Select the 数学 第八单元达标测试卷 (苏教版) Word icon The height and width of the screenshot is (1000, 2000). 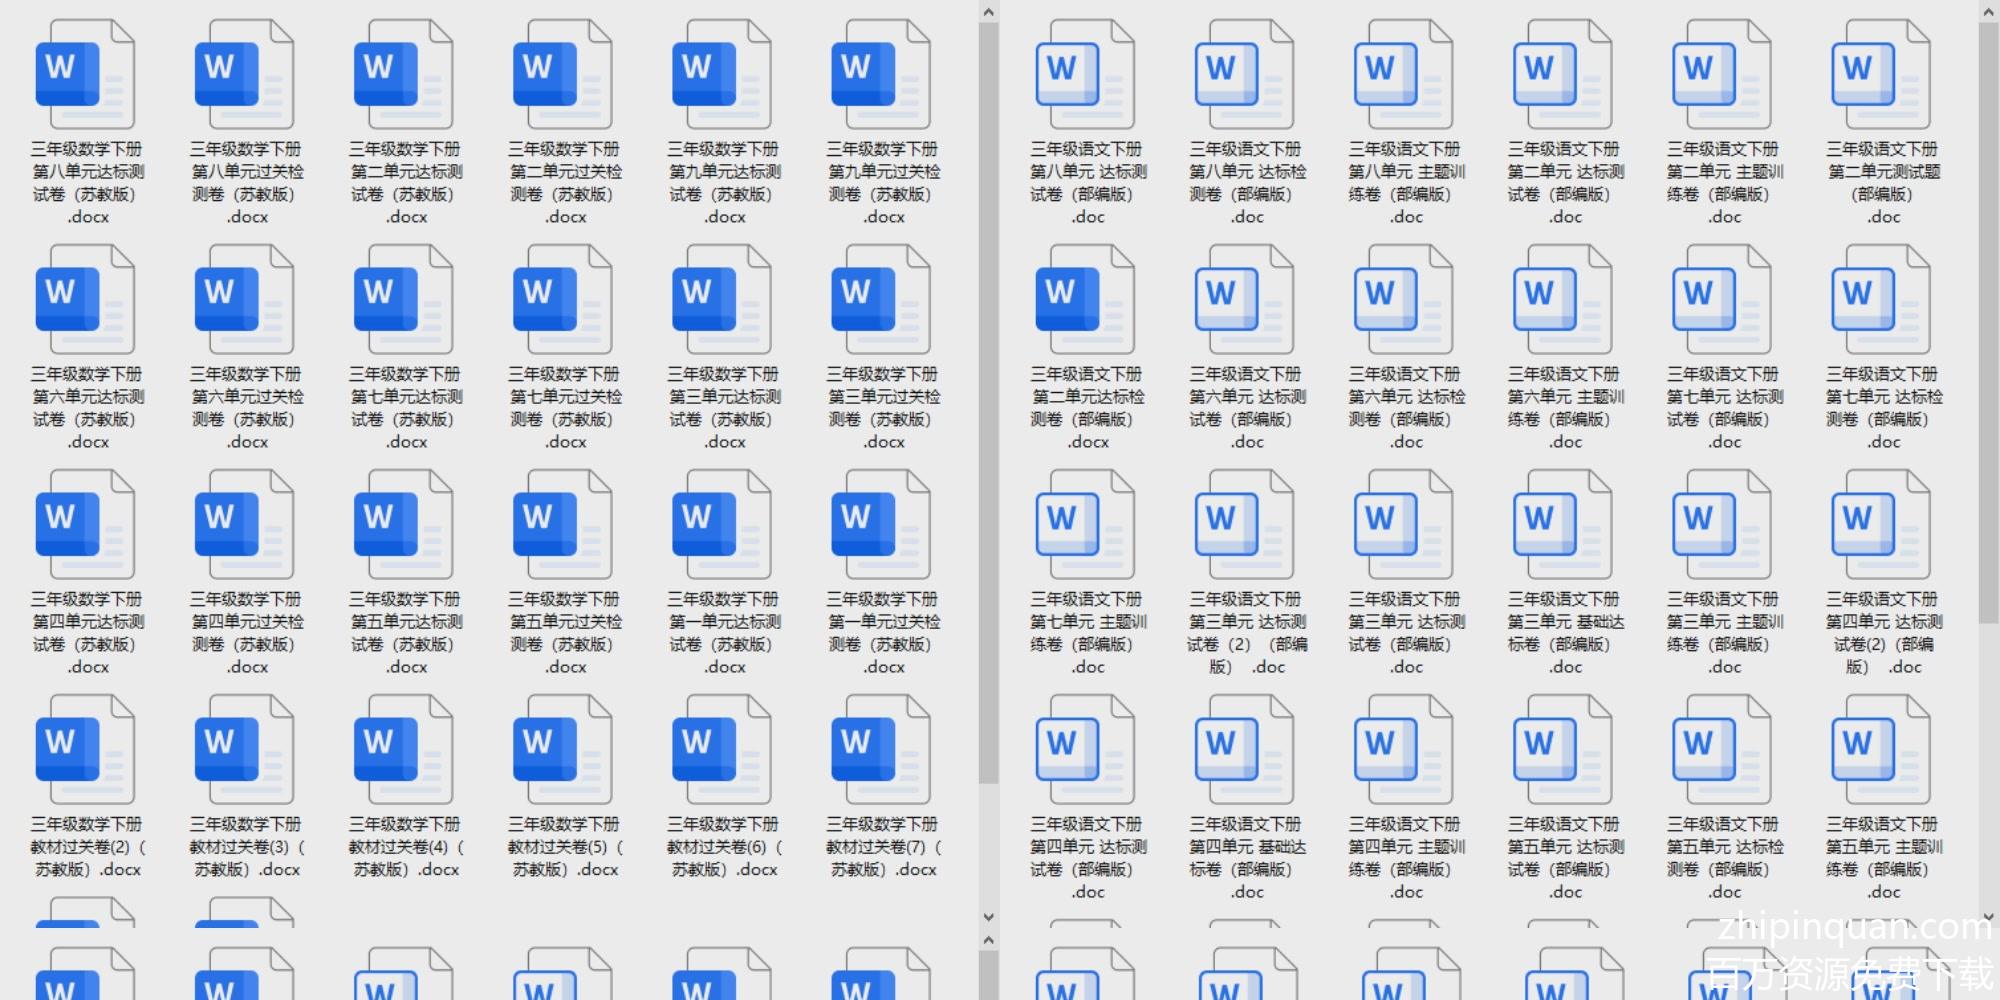(85, 74)
